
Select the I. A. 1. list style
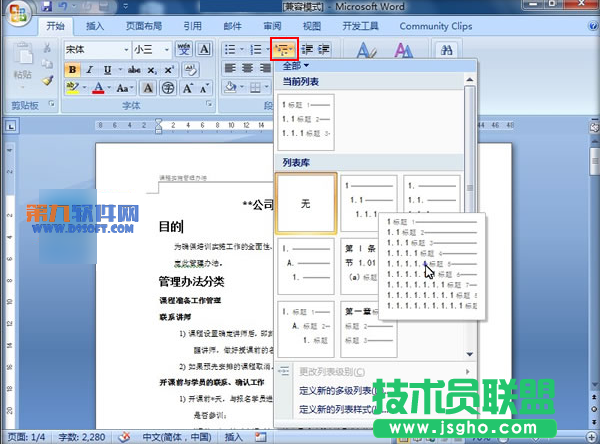[x=306, y=266]
